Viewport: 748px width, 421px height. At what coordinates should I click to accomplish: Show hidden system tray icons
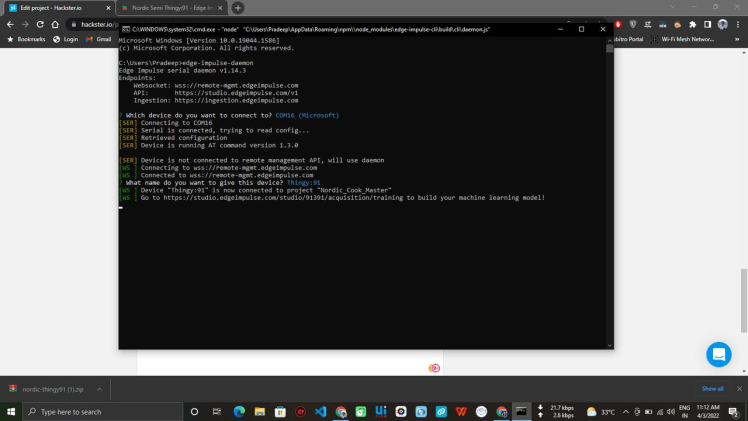(x=625, y=411)
